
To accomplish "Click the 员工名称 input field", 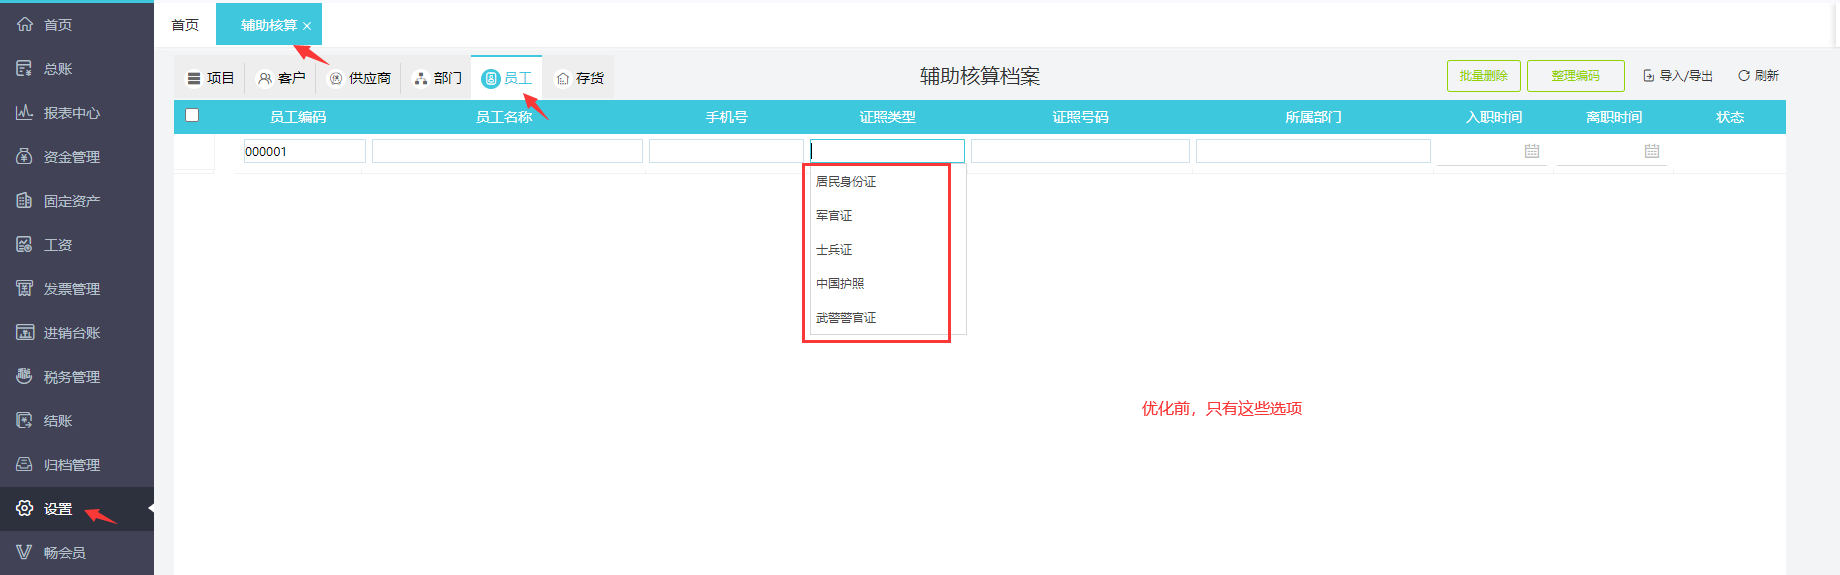I will pyautogui.click(x=507, y=151).
